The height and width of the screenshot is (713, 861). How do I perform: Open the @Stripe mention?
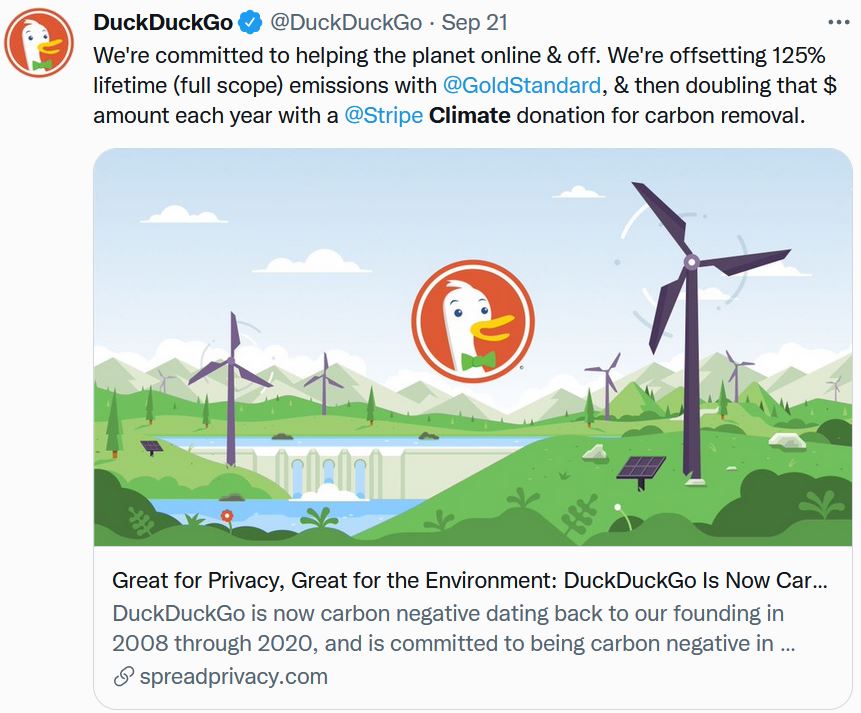(x=383, y=115)
